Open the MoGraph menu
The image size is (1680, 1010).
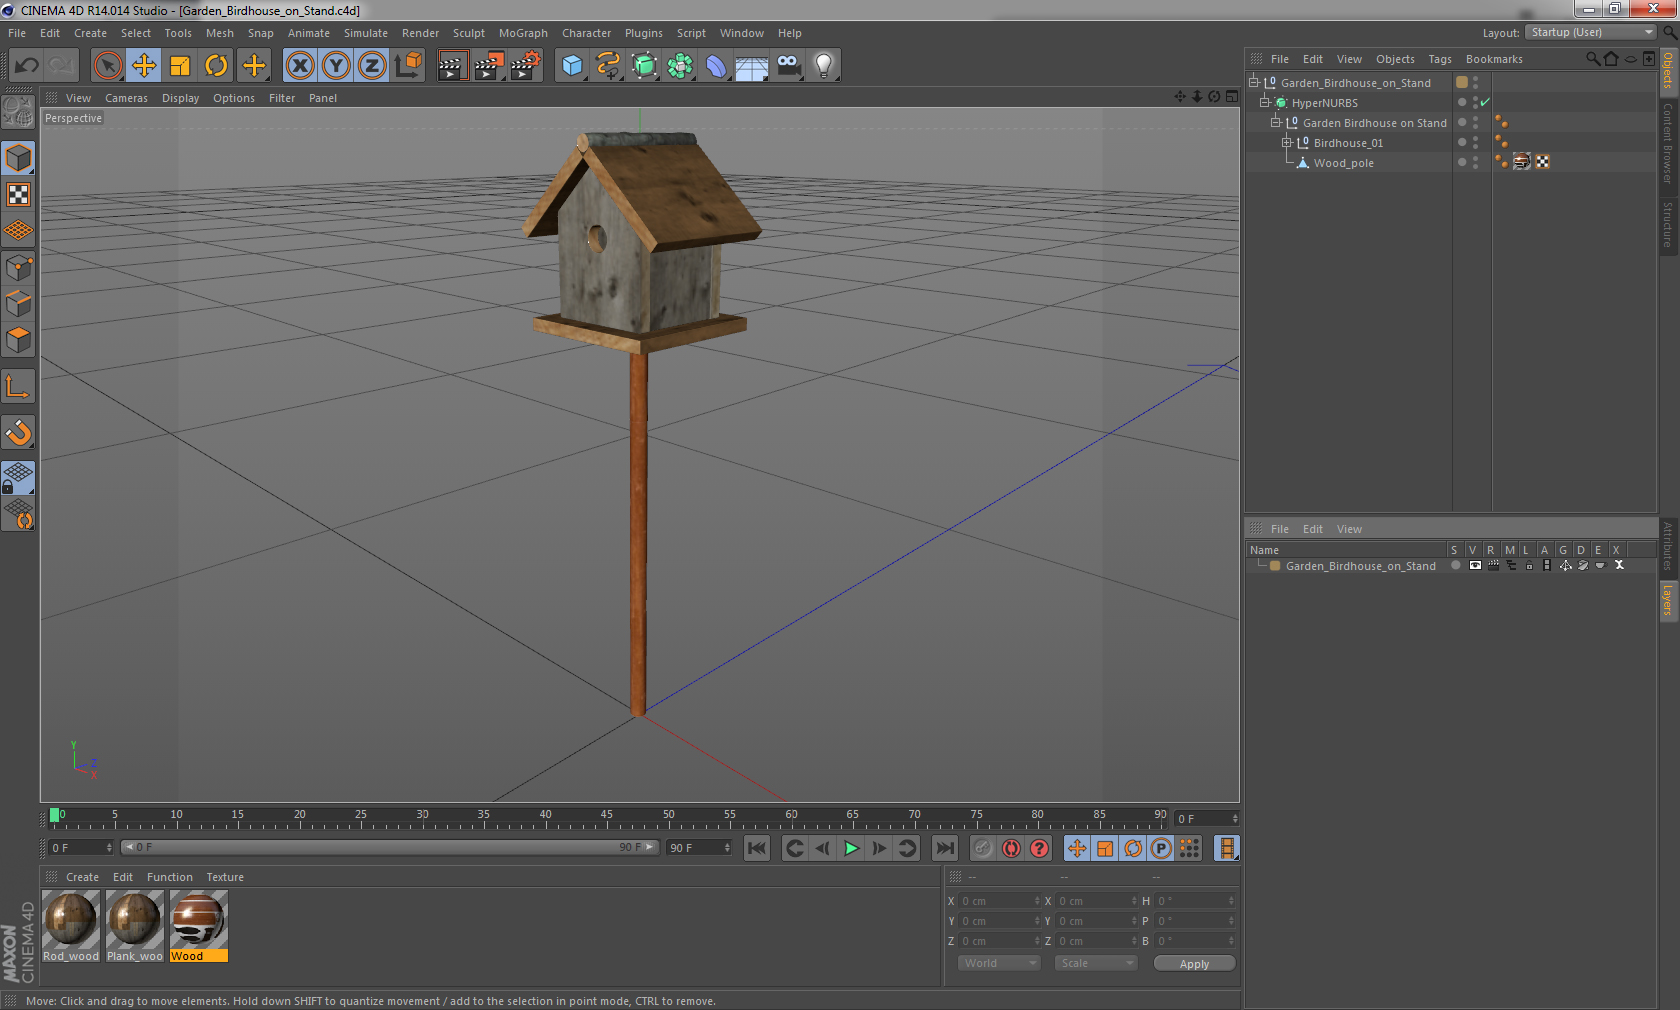tap(523, 33)
